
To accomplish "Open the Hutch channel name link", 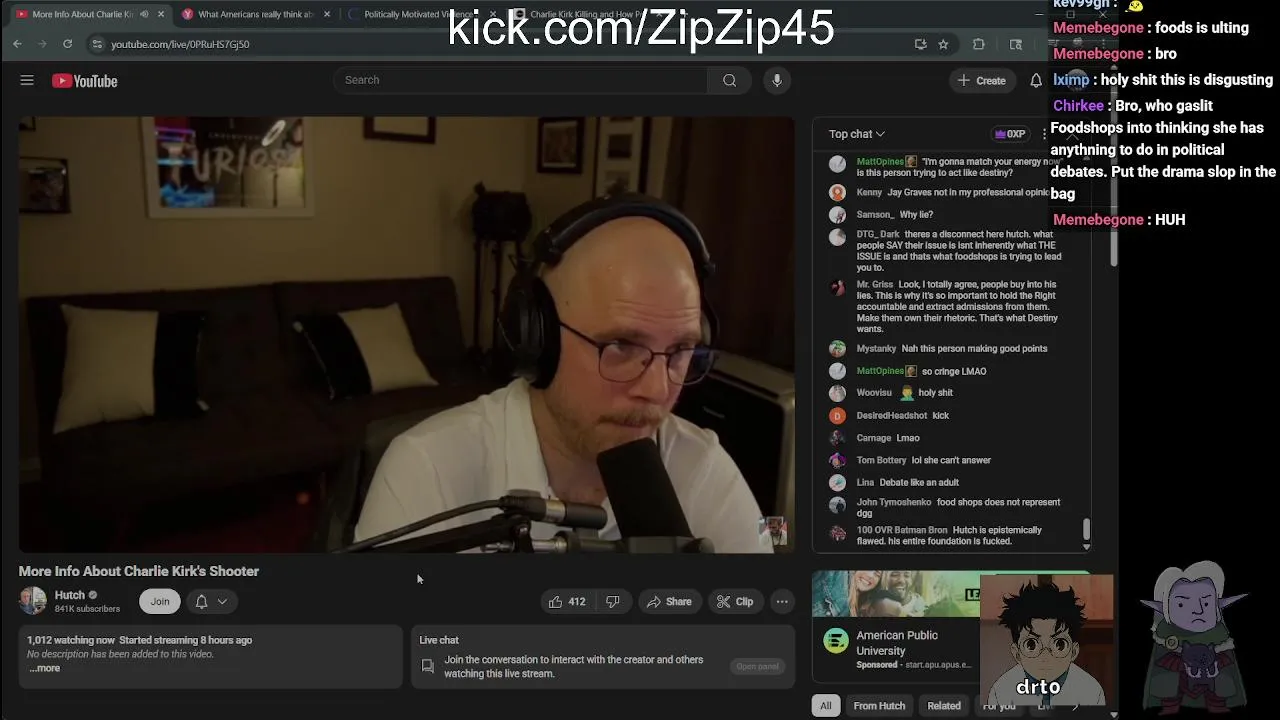I will tap(70, 595).
